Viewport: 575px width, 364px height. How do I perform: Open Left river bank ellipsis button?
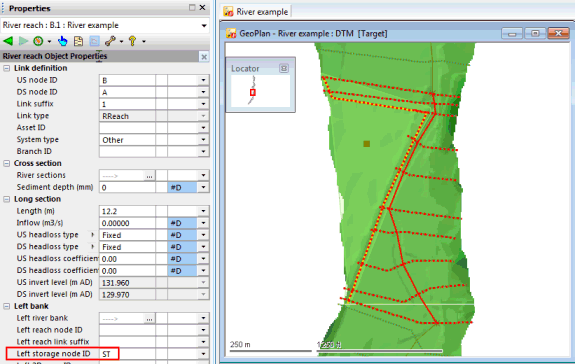(x=149, y=319)
